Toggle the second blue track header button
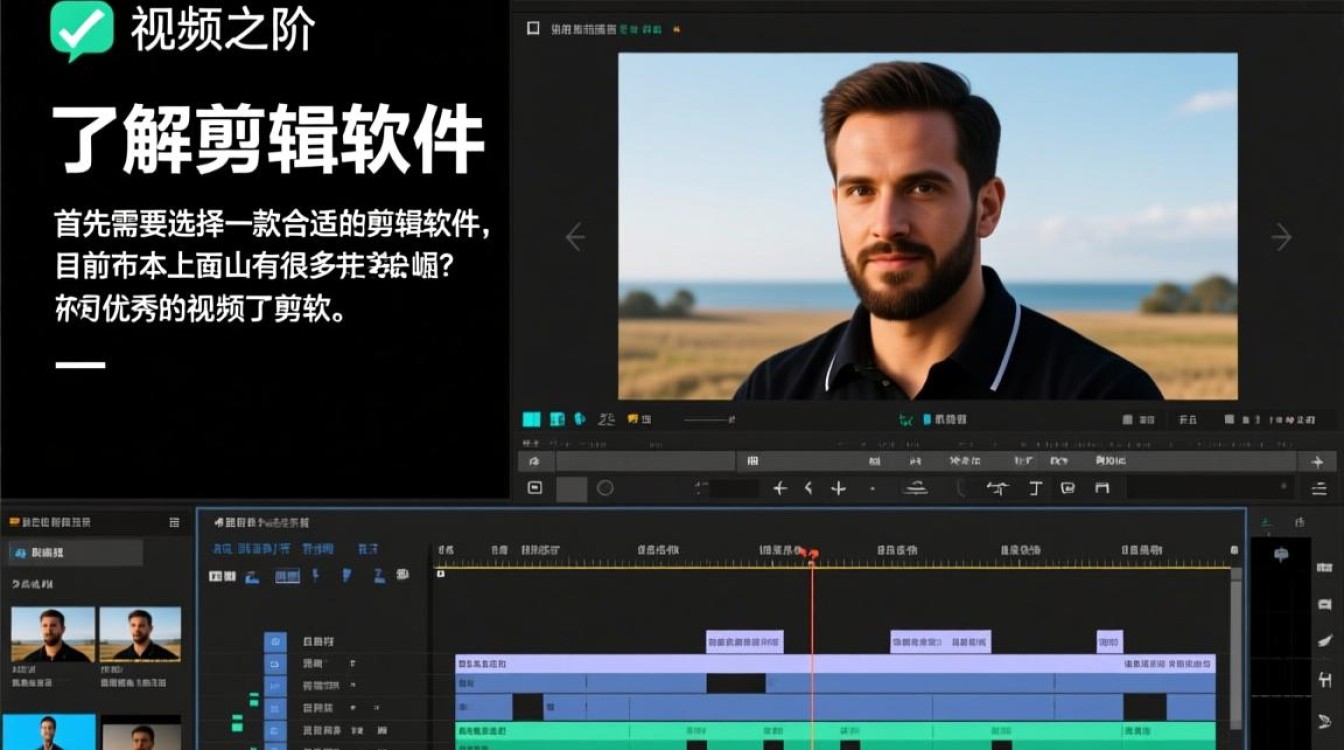Viewport: 1344px width, 750px height. tap(275, 664)
